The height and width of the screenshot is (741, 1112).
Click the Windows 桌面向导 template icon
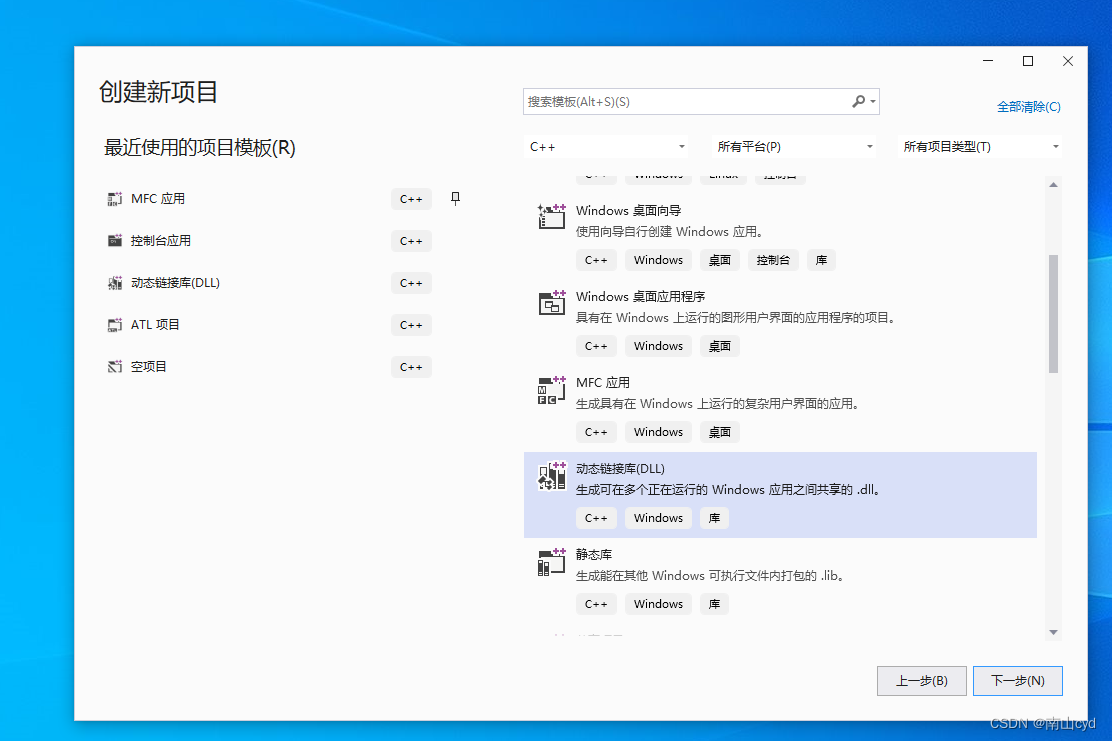tap(552, 217)
